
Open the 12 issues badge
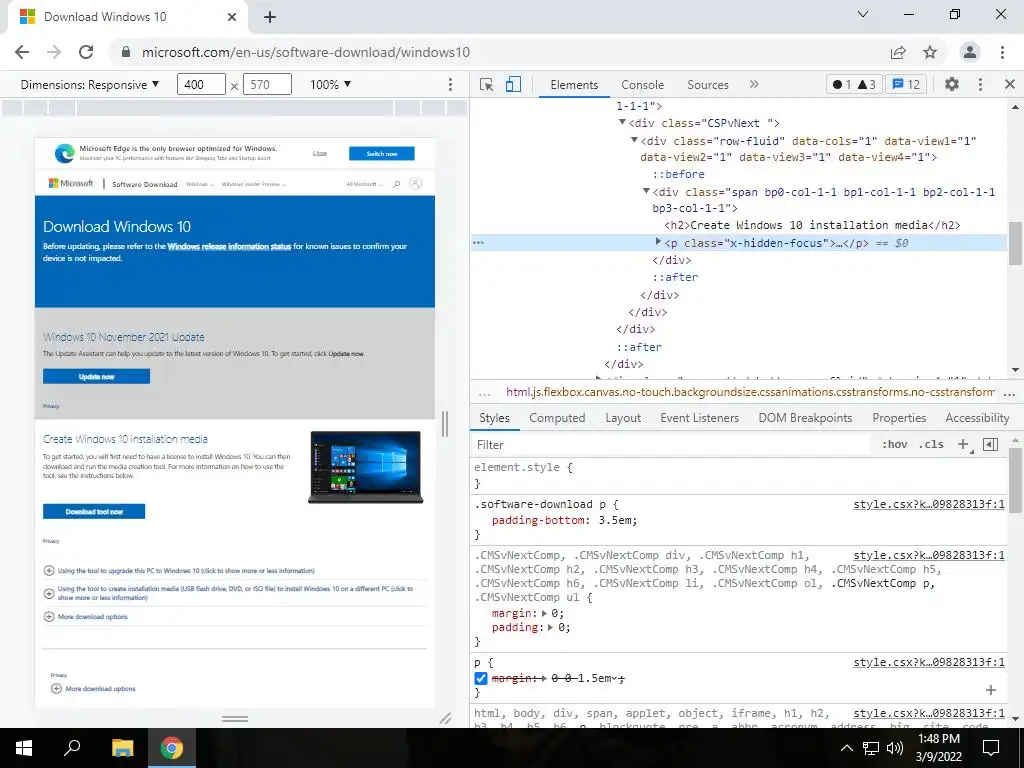906,84
